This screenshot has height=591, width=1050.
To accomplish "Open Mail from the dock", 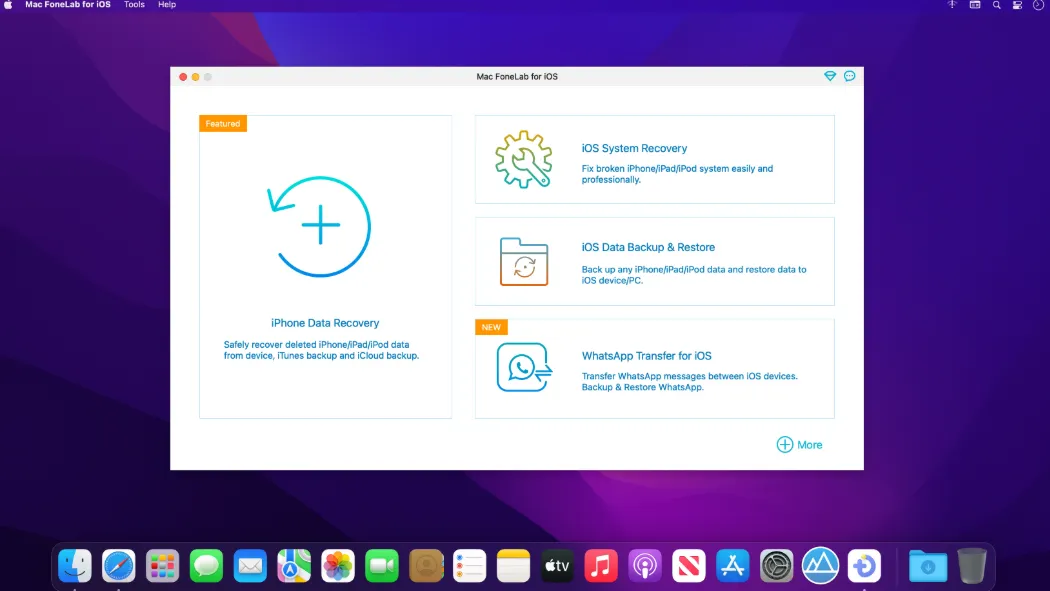I will click(250, 566).
